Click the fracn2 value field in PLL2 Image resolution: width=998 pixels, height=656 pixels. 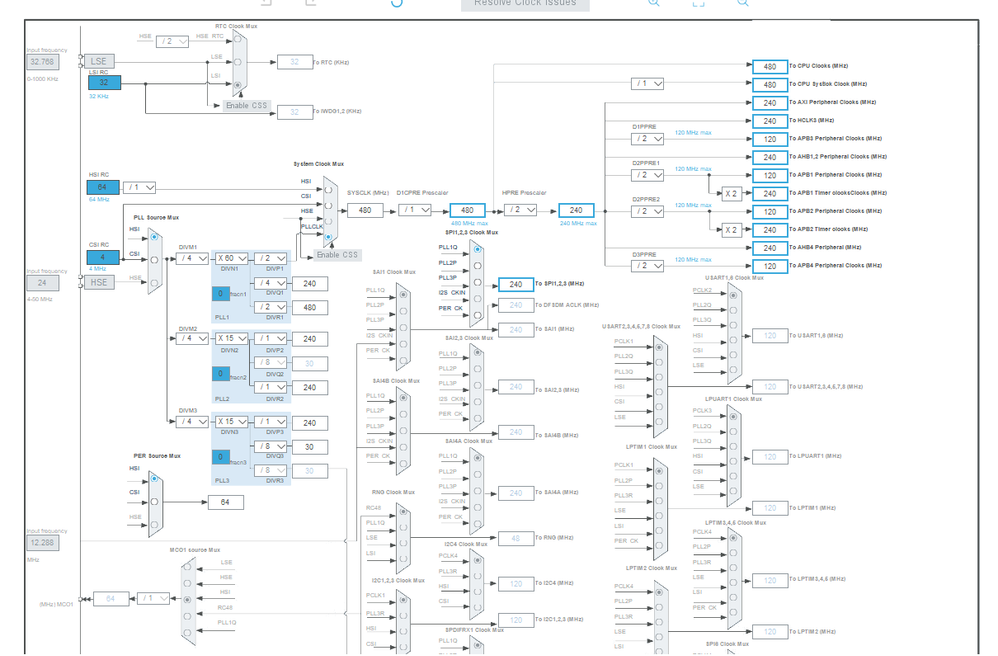(221, 373)
